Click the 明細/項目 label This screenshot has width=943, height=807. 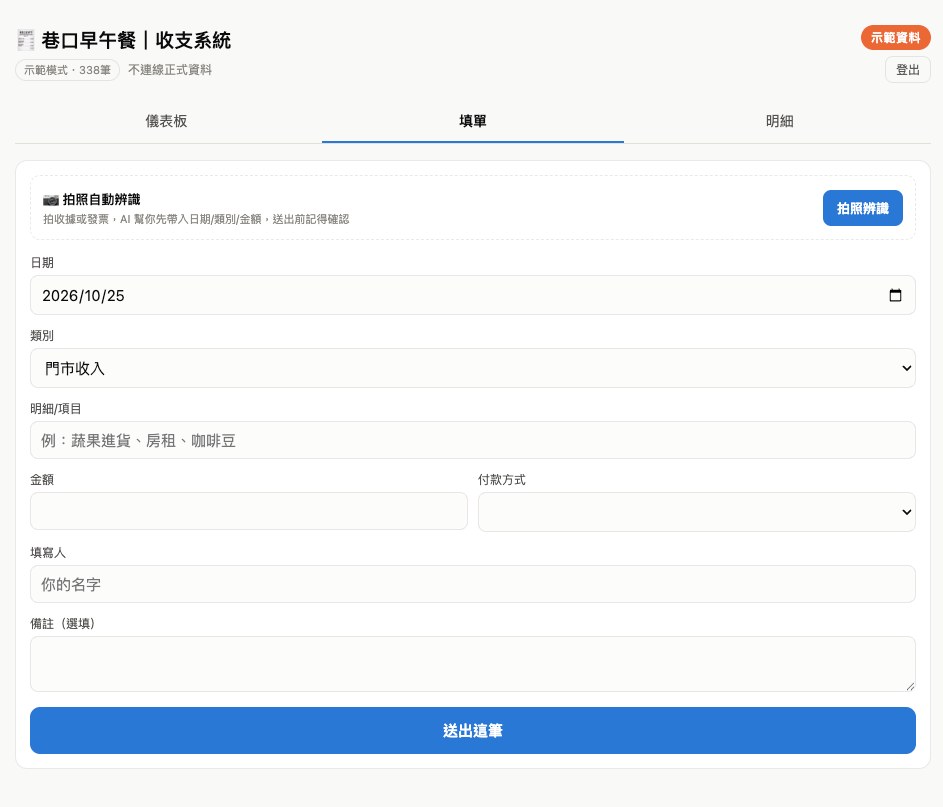click(x=55, y=409)
